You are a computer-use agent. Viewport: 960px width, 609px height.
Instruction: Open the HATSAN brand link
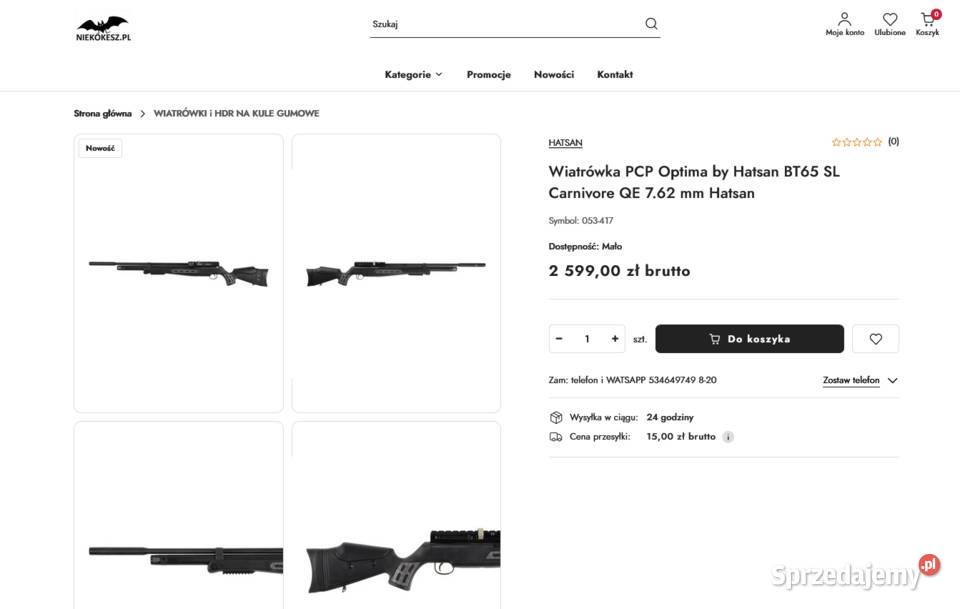[565, 143]
